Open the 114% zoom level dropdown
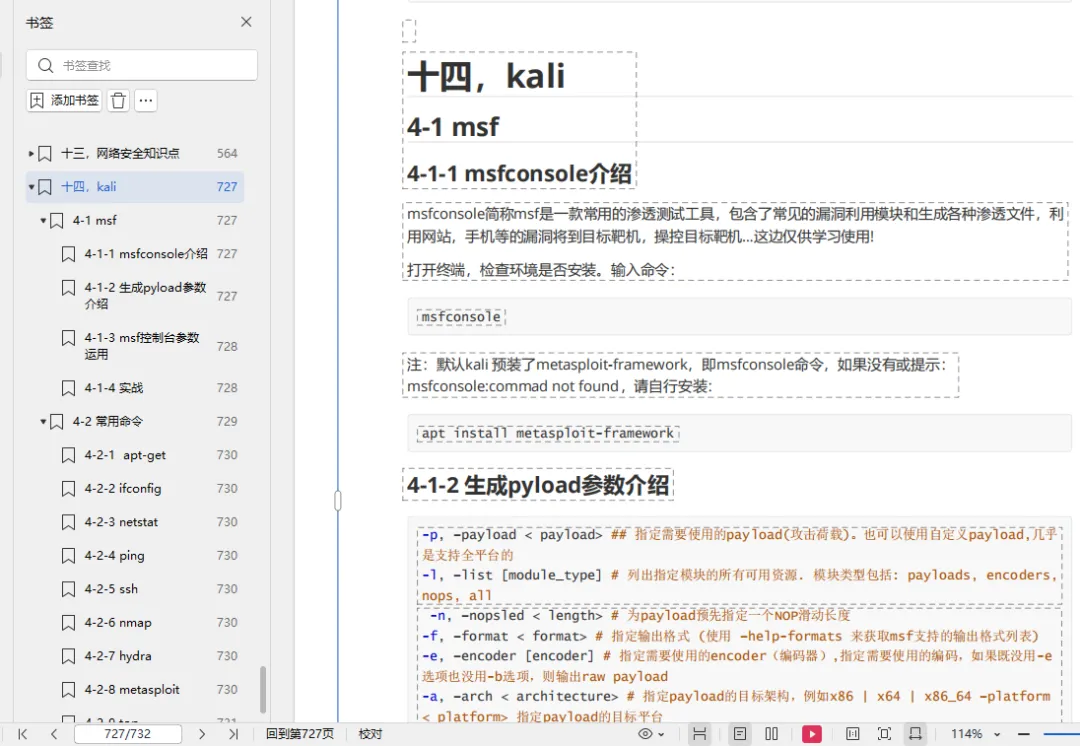Image resolution: width=1080 pixels, height=746 pixels. pyautogui.click(x=975, y=734)
